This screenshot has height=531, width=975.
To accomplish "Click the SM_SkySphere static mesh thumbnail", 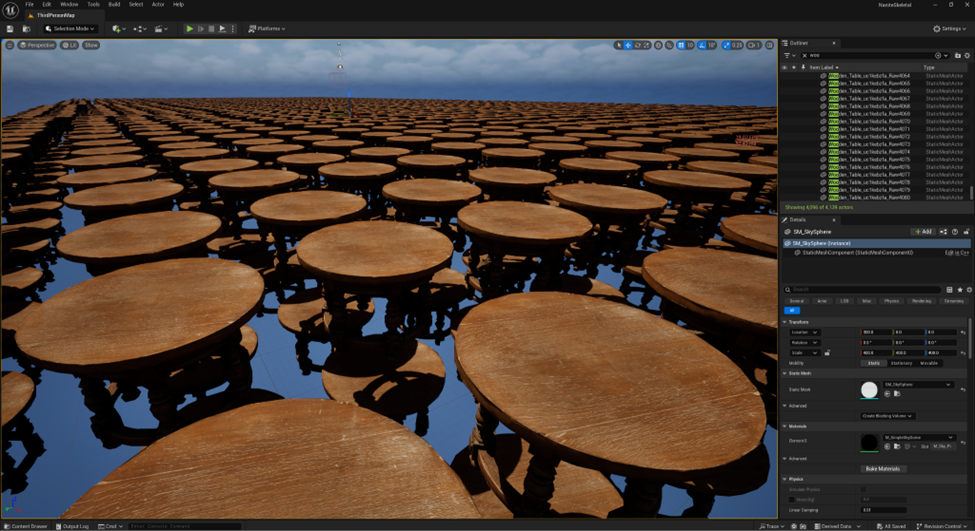I will click(869, 390).
